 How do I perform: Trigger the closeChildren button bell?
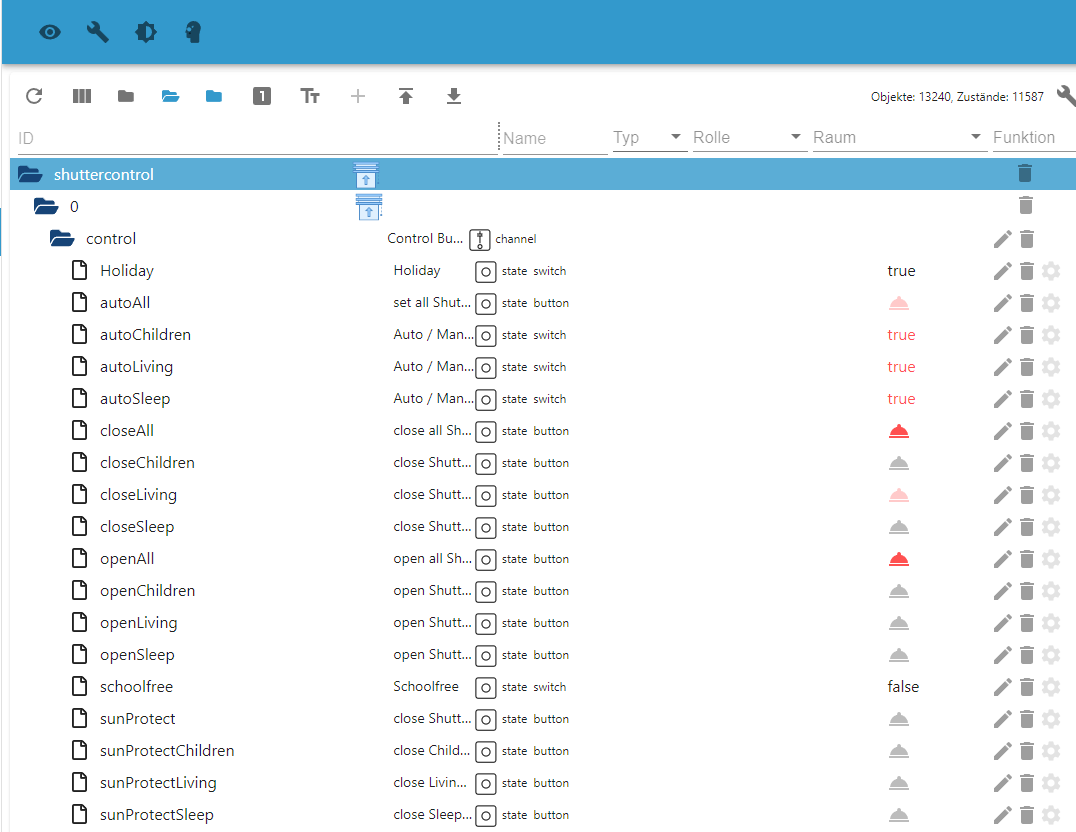click(899, 463)
